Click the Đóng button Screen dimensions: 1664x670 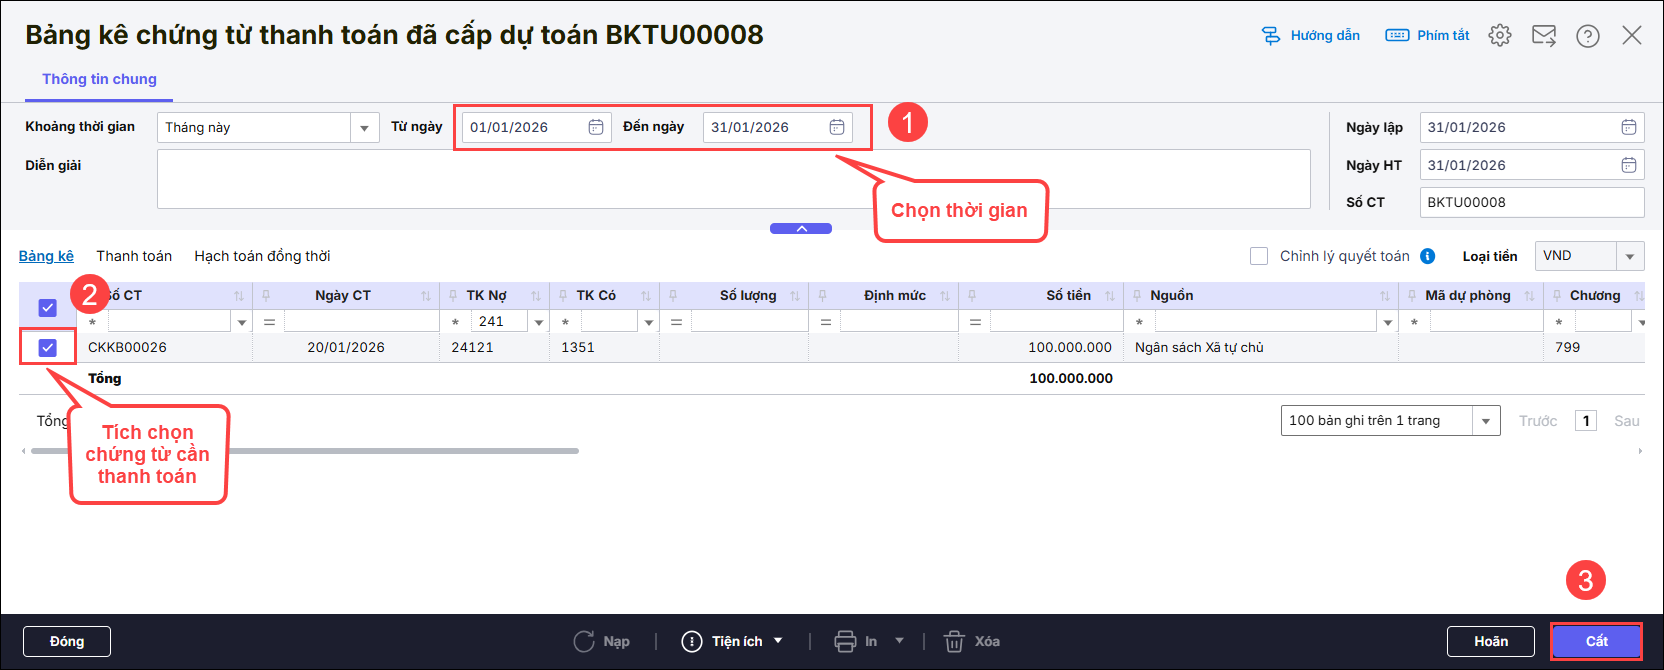coord(67,641)
